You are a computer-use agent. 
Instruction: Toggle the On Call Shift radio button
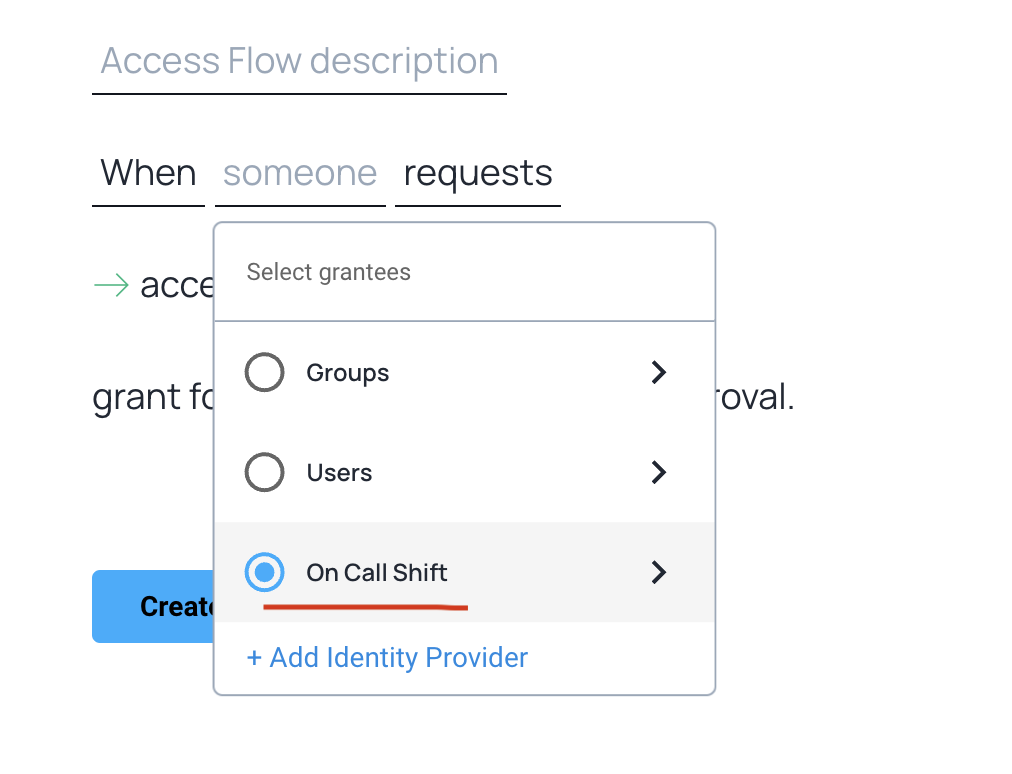pos(264,573)
